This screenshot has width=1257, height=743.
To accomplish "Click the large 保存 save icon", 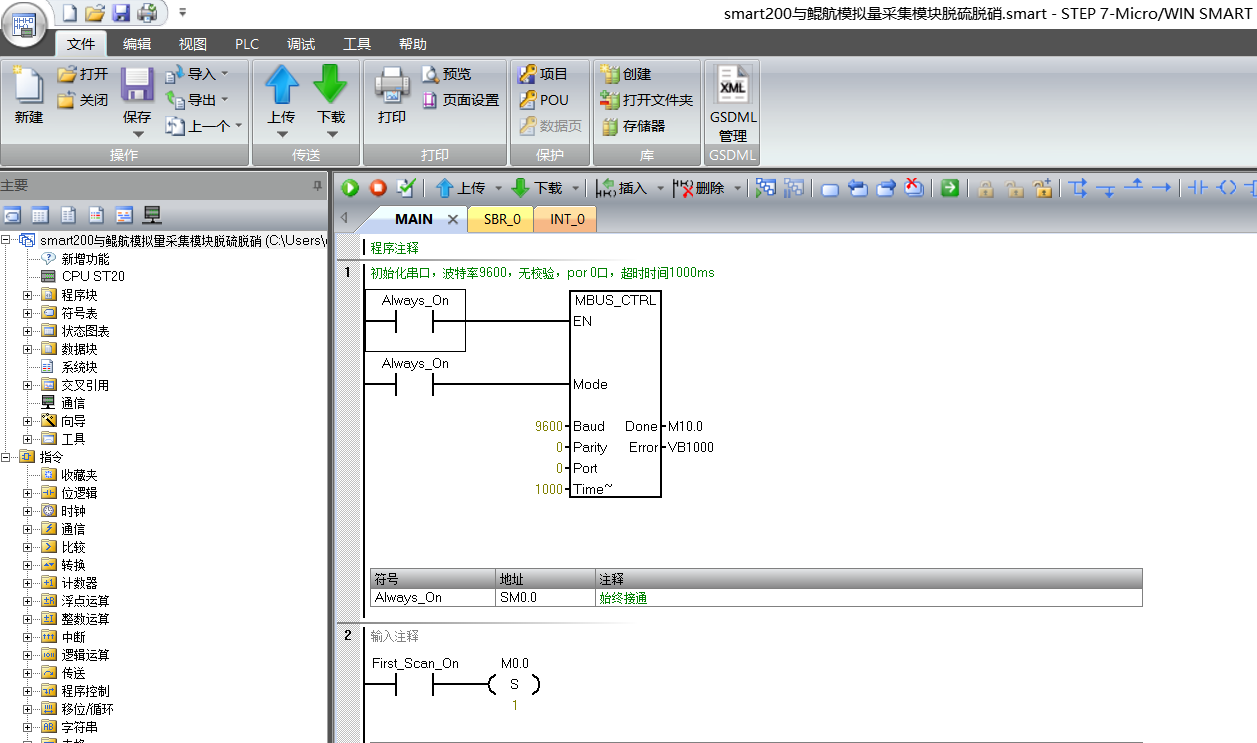I will click(137, 84).
